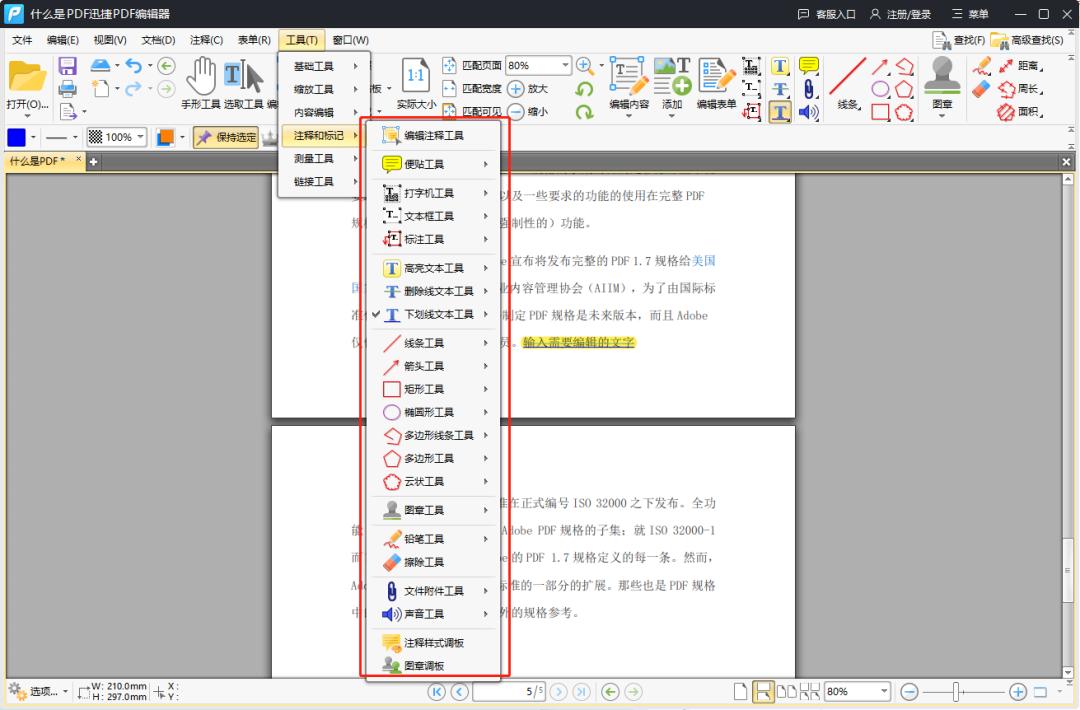1080x710 pixels.
Task: Click the 高级查找(S) button
Action: [1029, 40]
